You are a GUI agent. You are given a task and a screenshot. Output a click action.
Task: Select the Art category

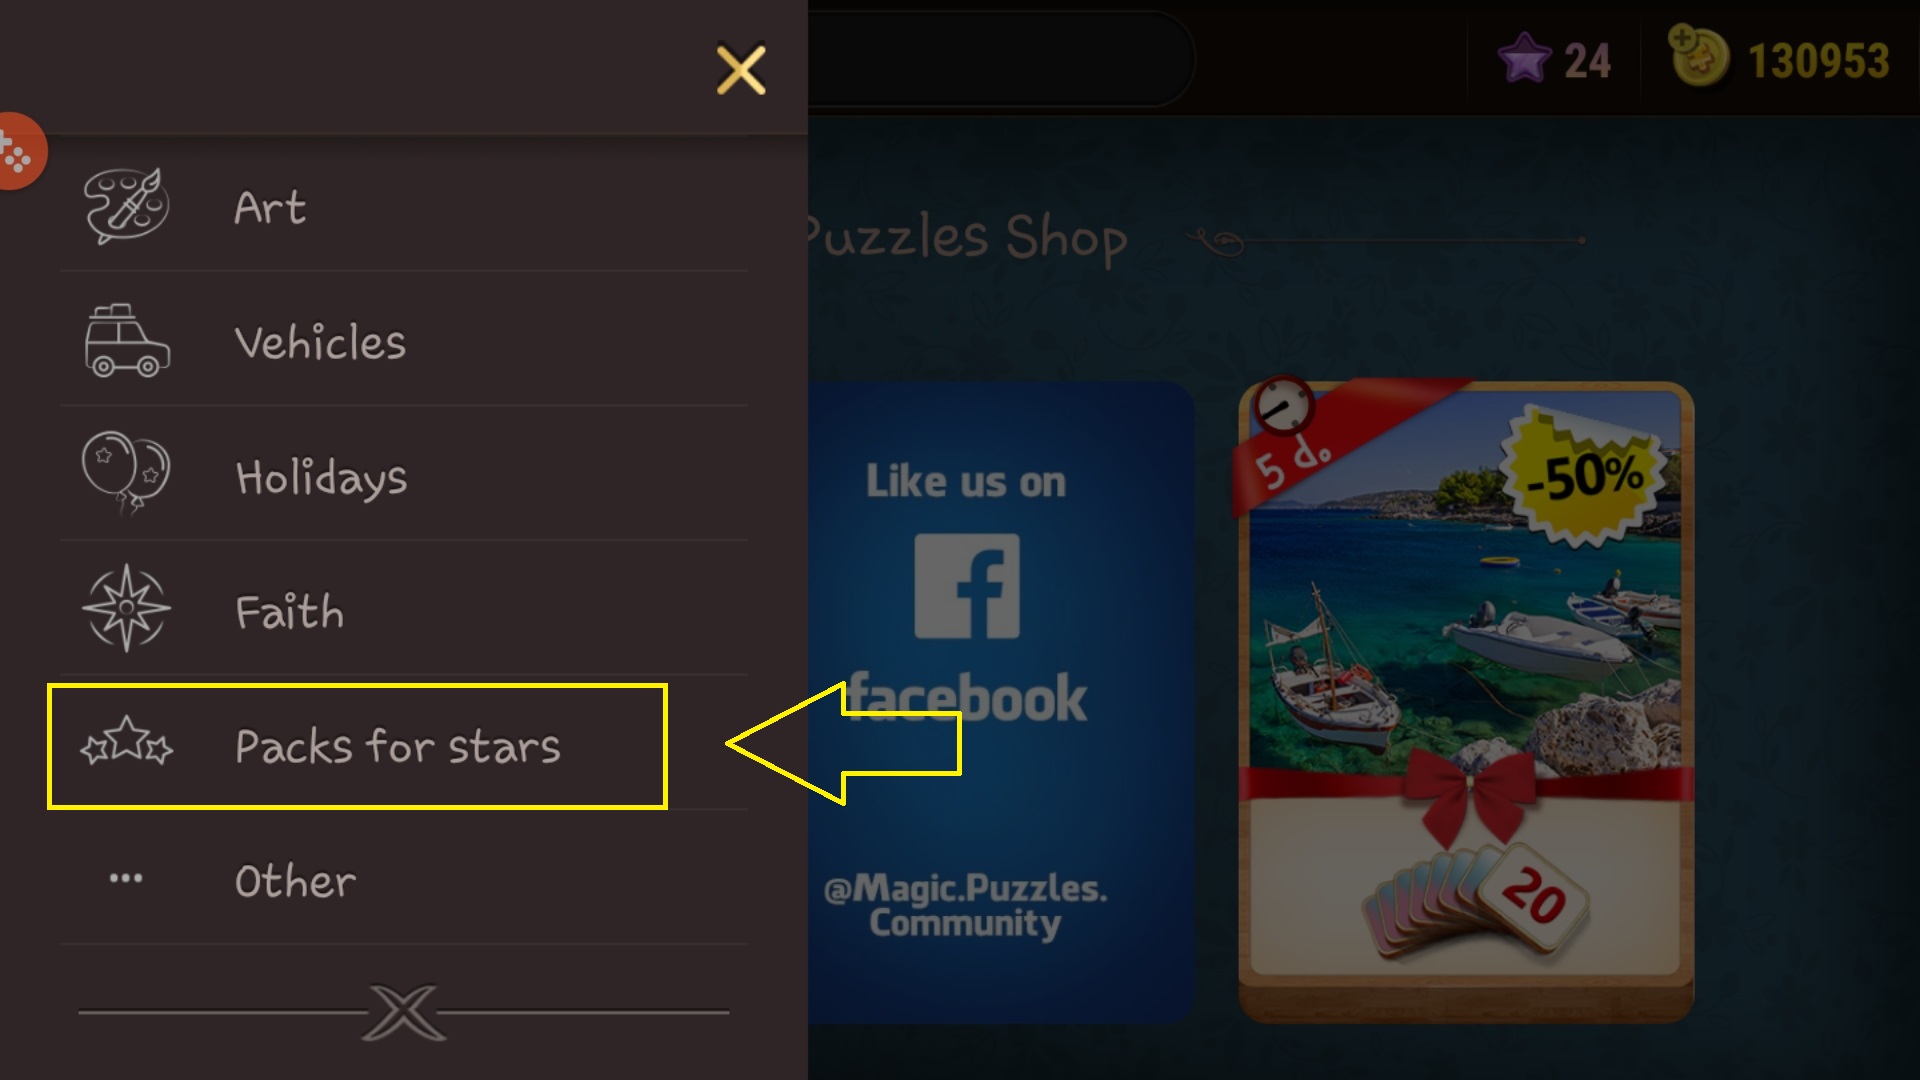pyautogui.click(x=404, y=207)
